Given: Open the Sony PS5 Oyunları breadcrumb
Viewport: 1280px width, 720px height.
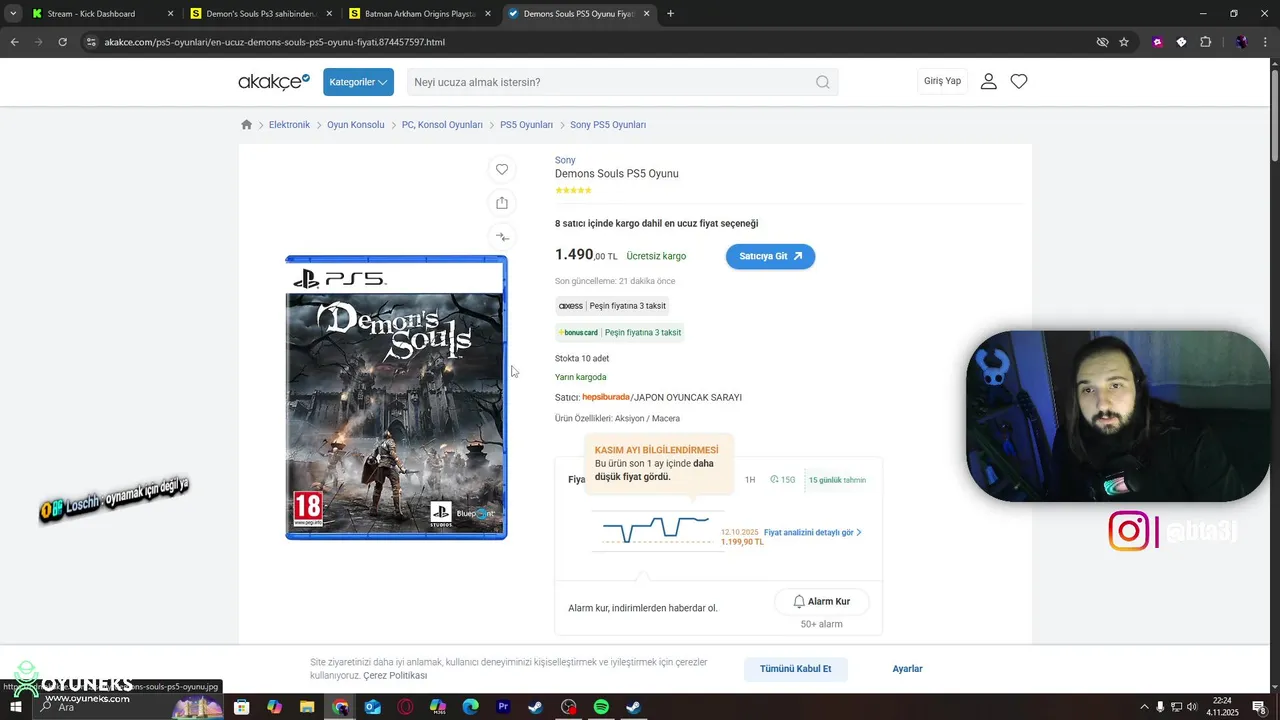Looking at the screenshot, I should [608, 125].
